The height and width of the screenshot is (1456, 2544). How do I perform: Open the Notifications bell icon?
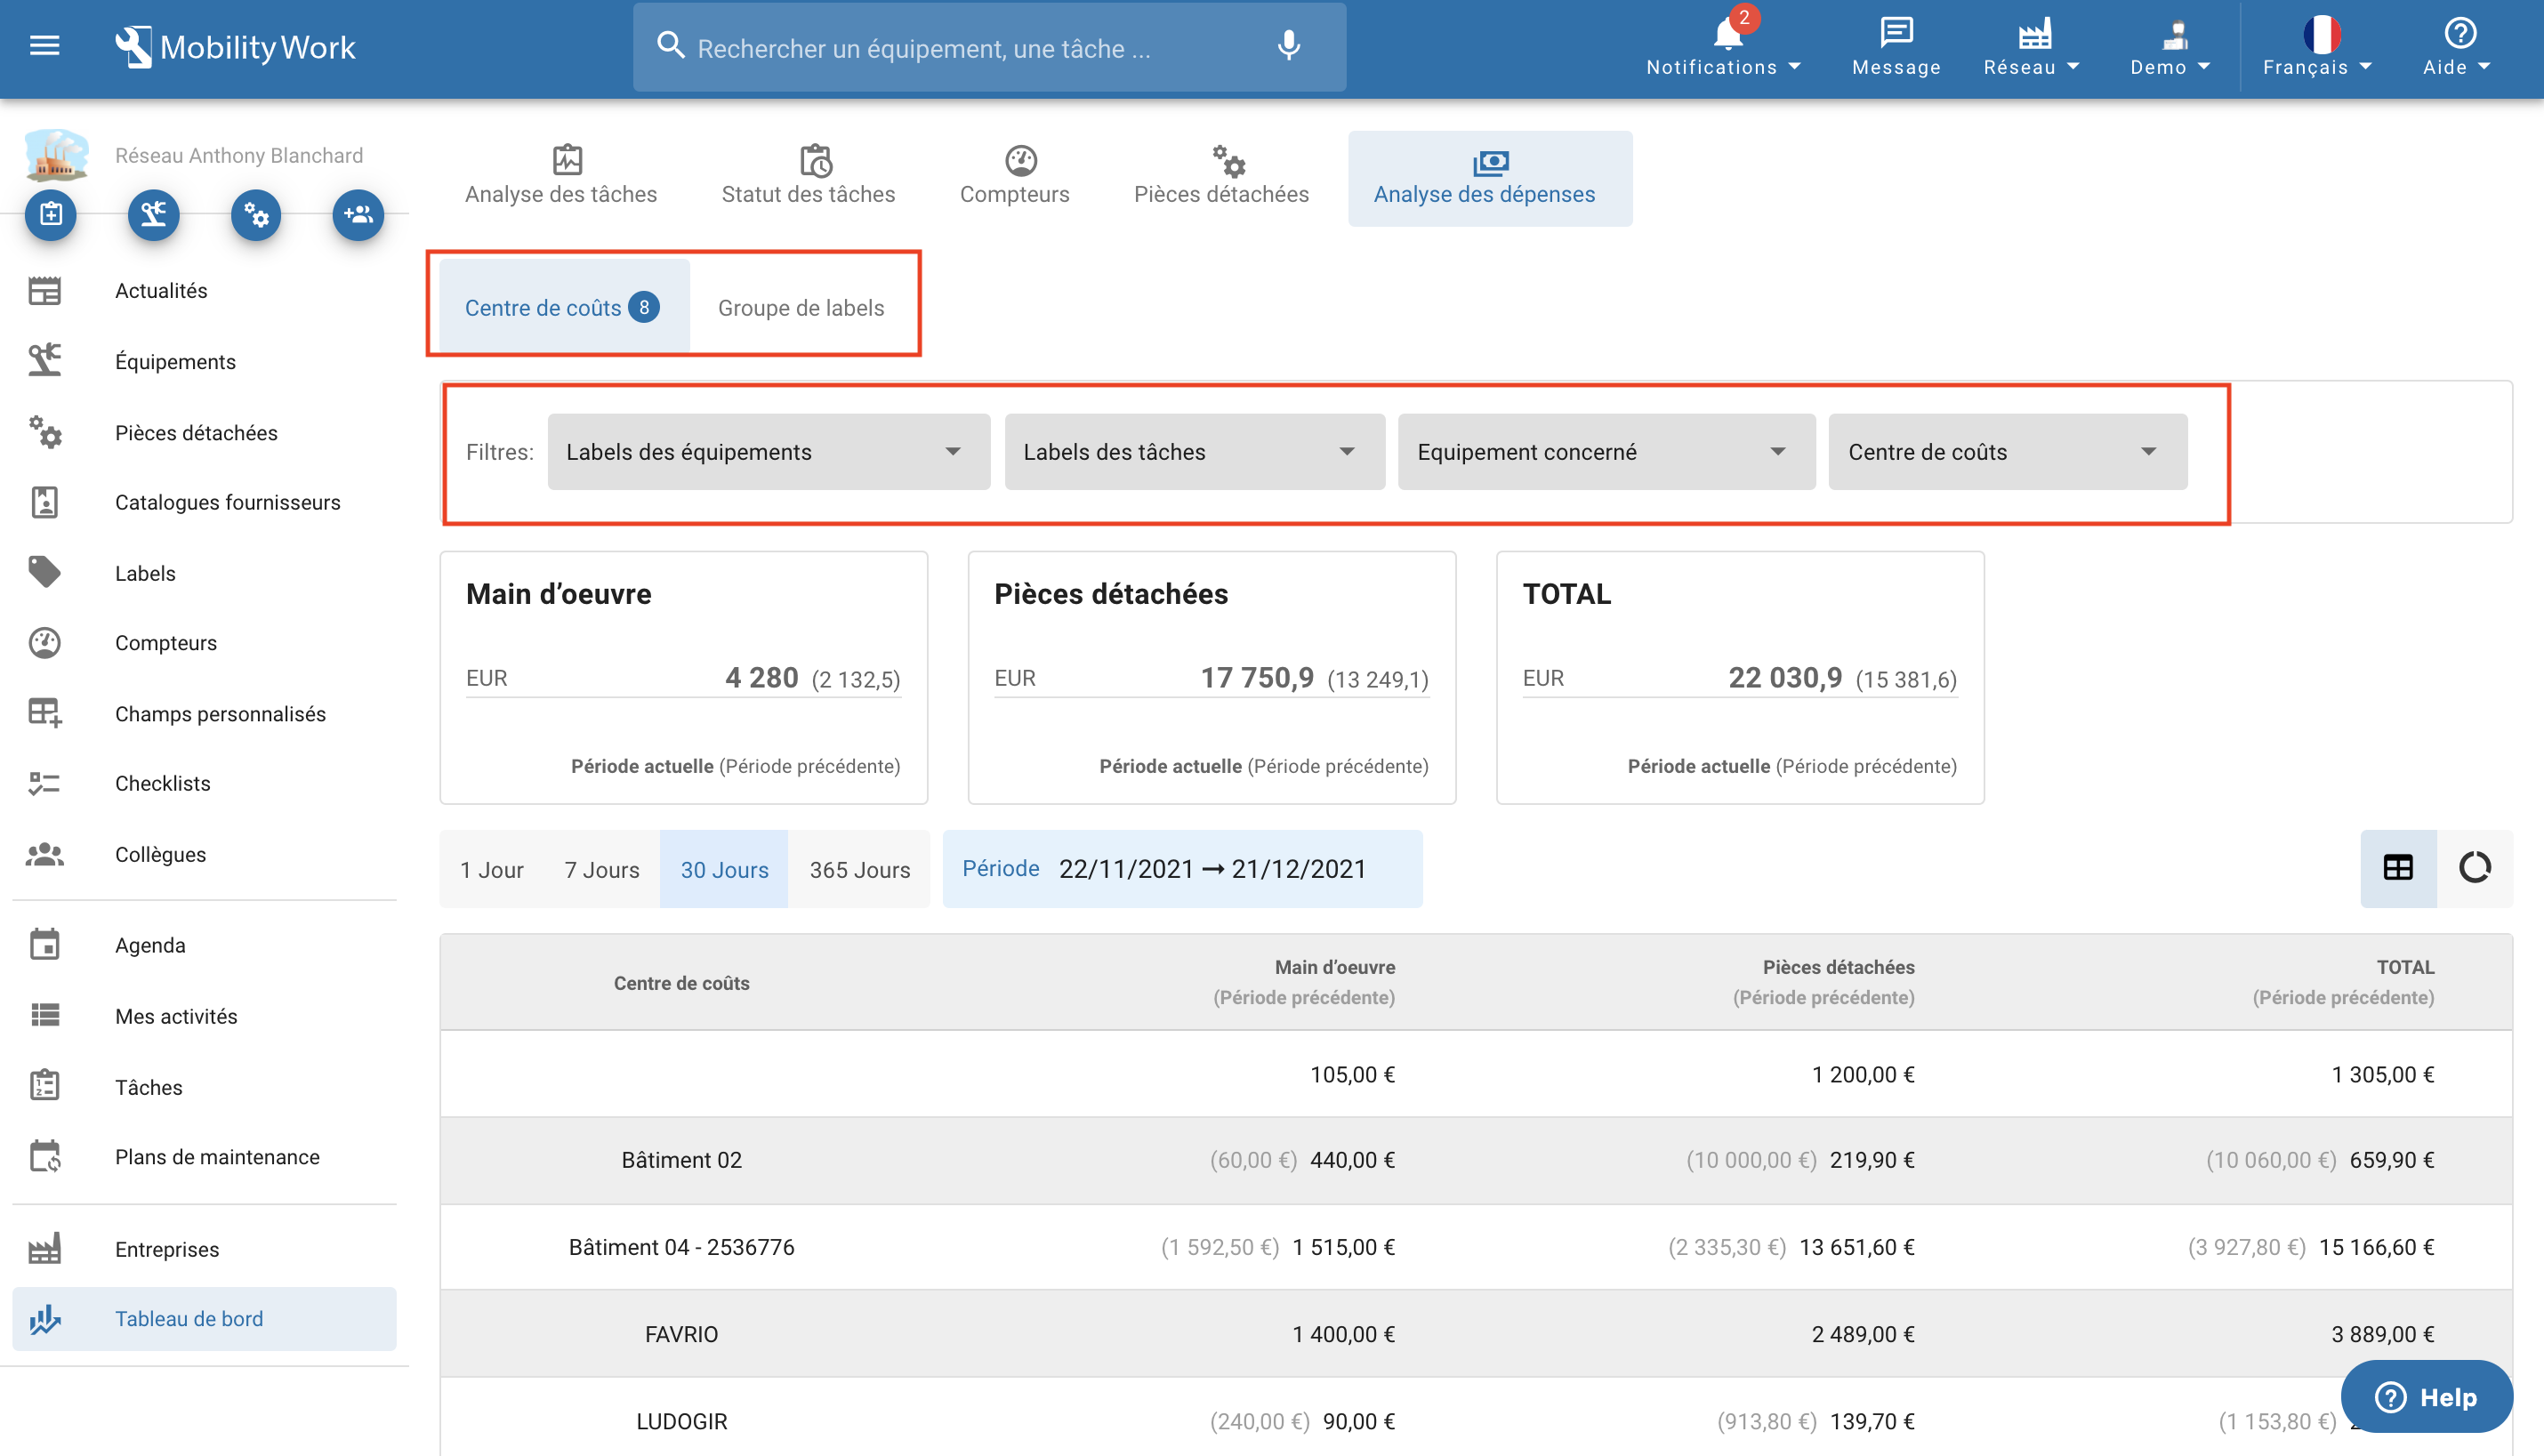click(x=1727, y=36)
